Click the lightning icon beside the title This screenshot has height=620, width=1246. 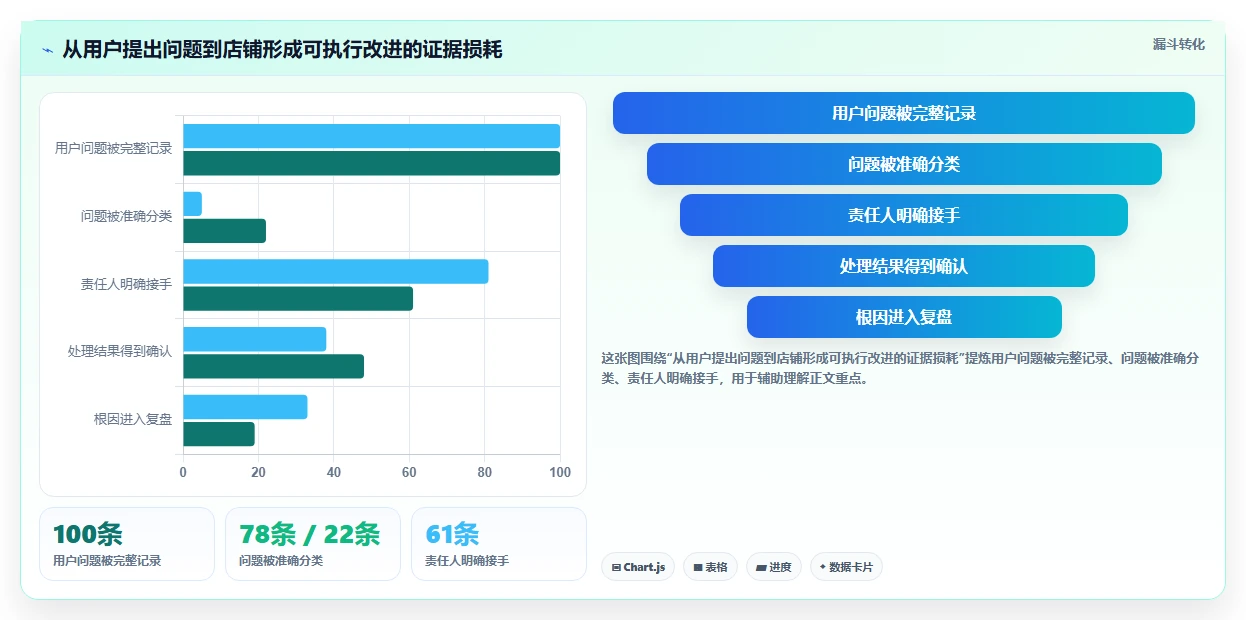[x=48, y=50]
